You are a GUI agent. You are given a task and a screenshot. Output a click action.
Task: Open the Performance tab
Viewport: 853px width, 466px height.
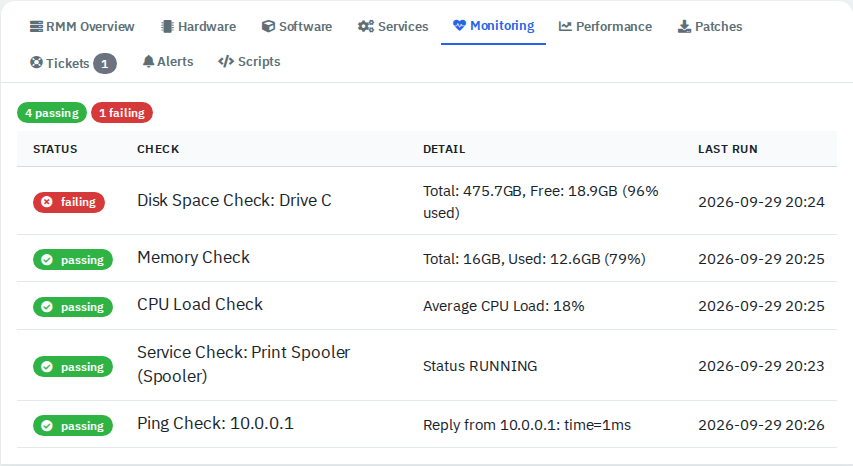605,26
